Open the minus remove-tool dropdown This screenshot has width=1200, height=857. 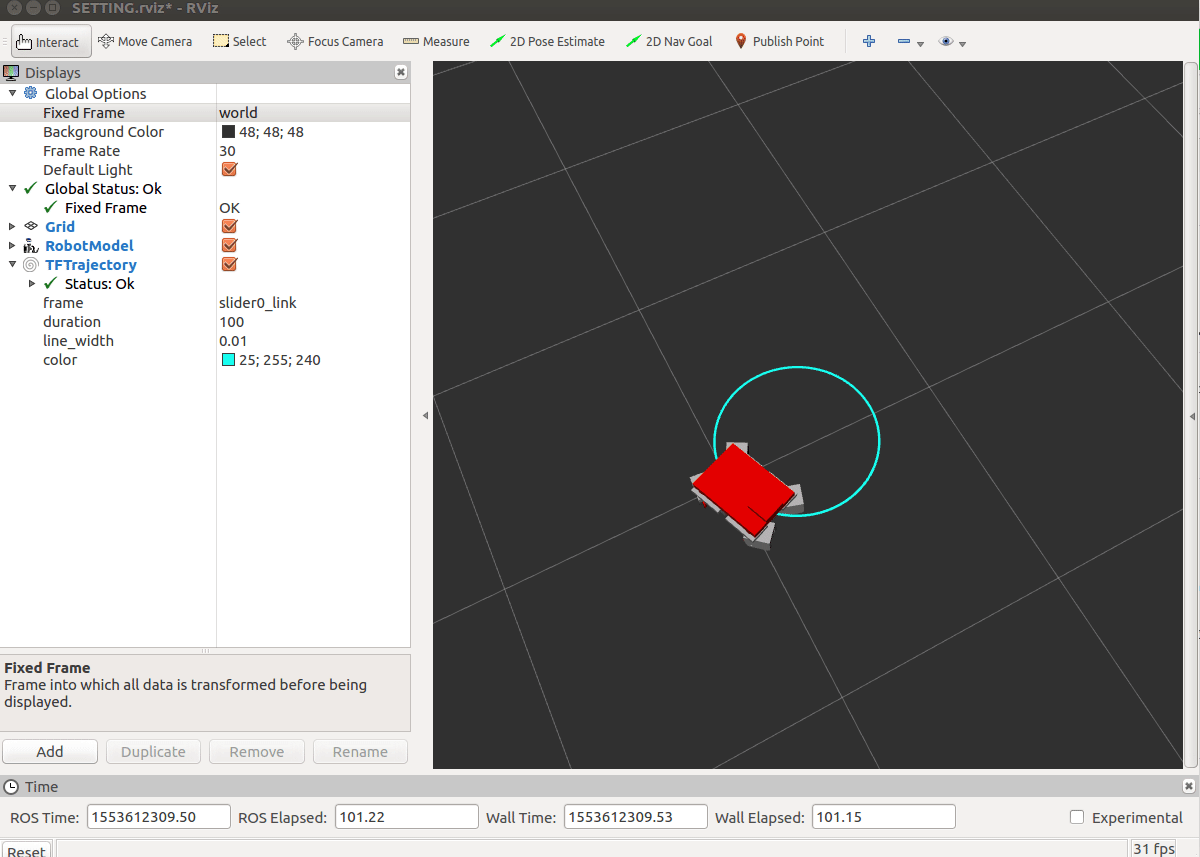tap(910, 42)
